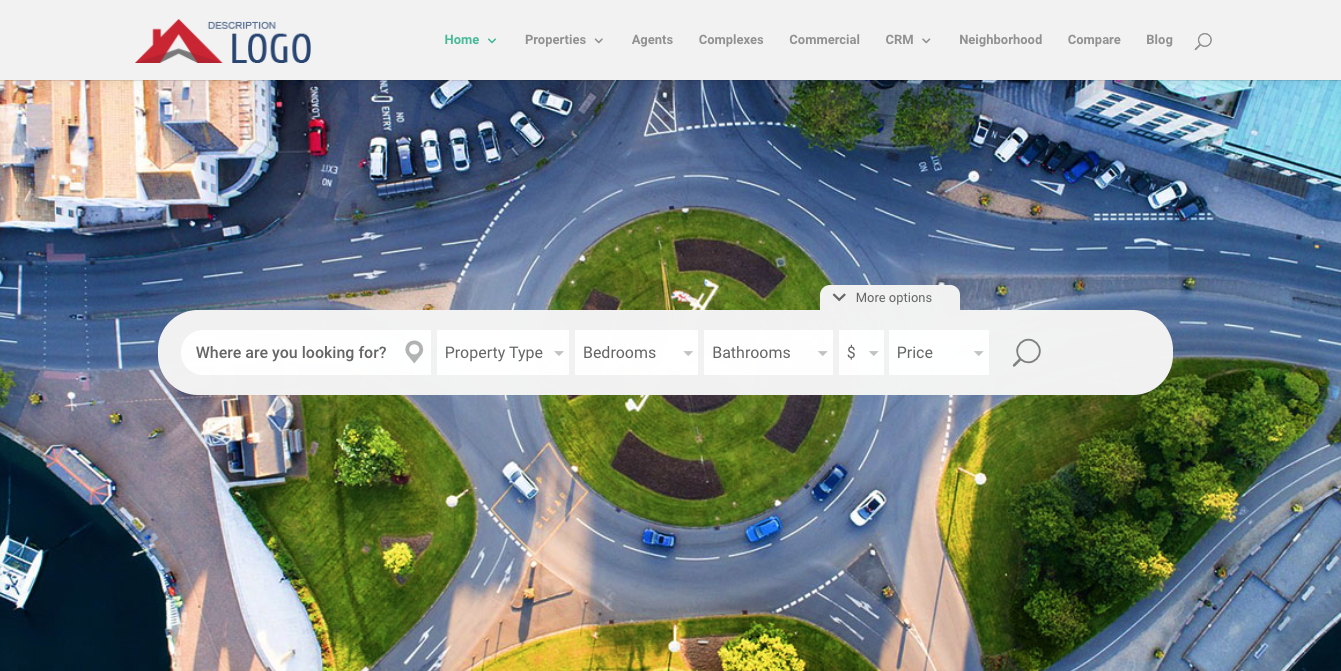Image resolution: width=1341 pixels, height=671 pixels.
Task: Click the location pin icon
Action: click(414, 352)
